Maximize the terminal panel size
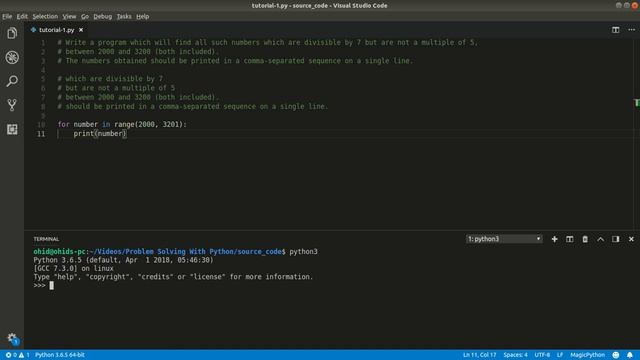Image resolution: width=640 pixels, height=360 pixels. (600, 239)
